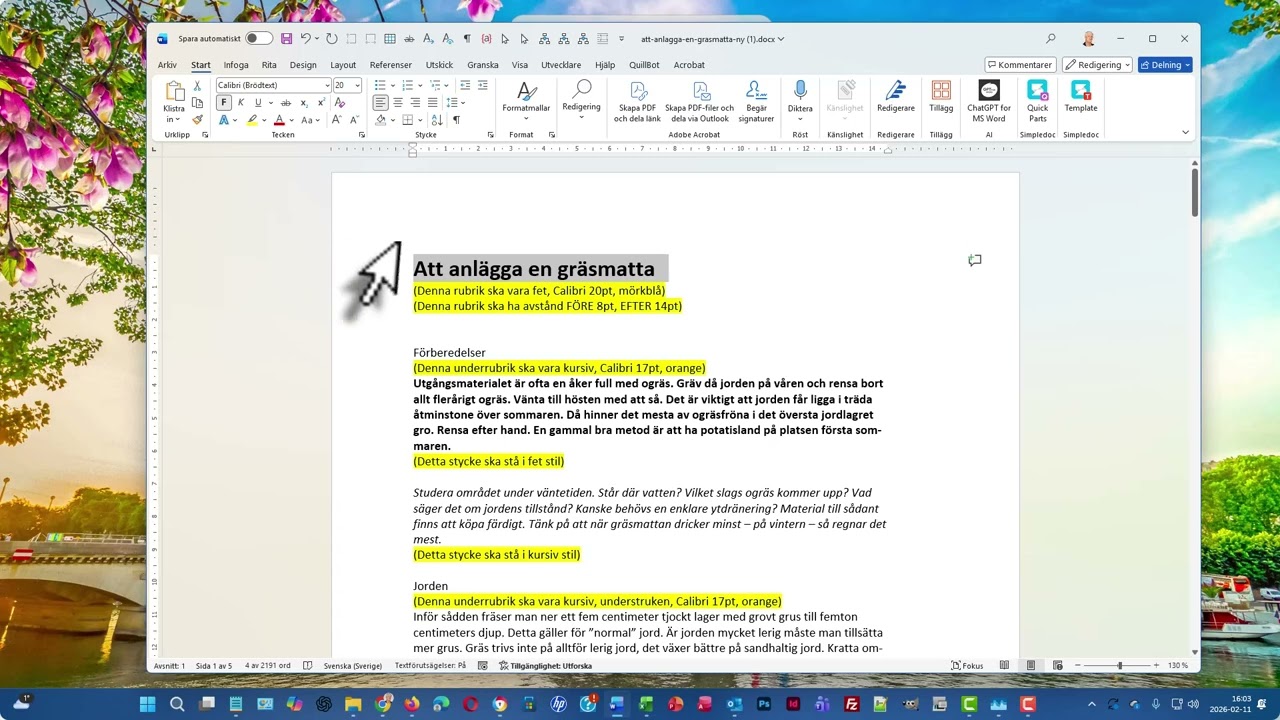Open Tillägg add-ins icon
Screen dimensions: 1280x720
click(x=941, y=98)
